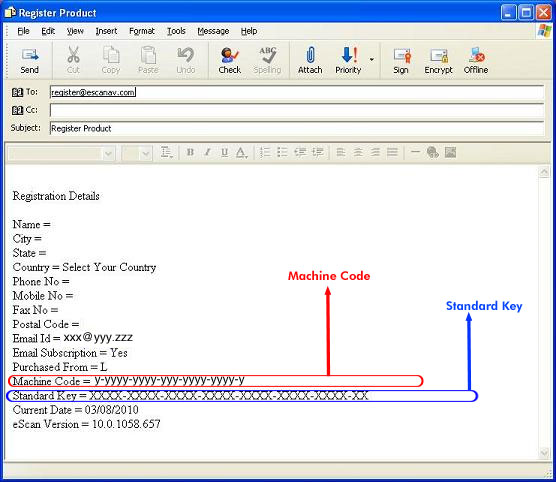Toggle bold formatting
Screen dimensions: 556x482
(190, 153)
